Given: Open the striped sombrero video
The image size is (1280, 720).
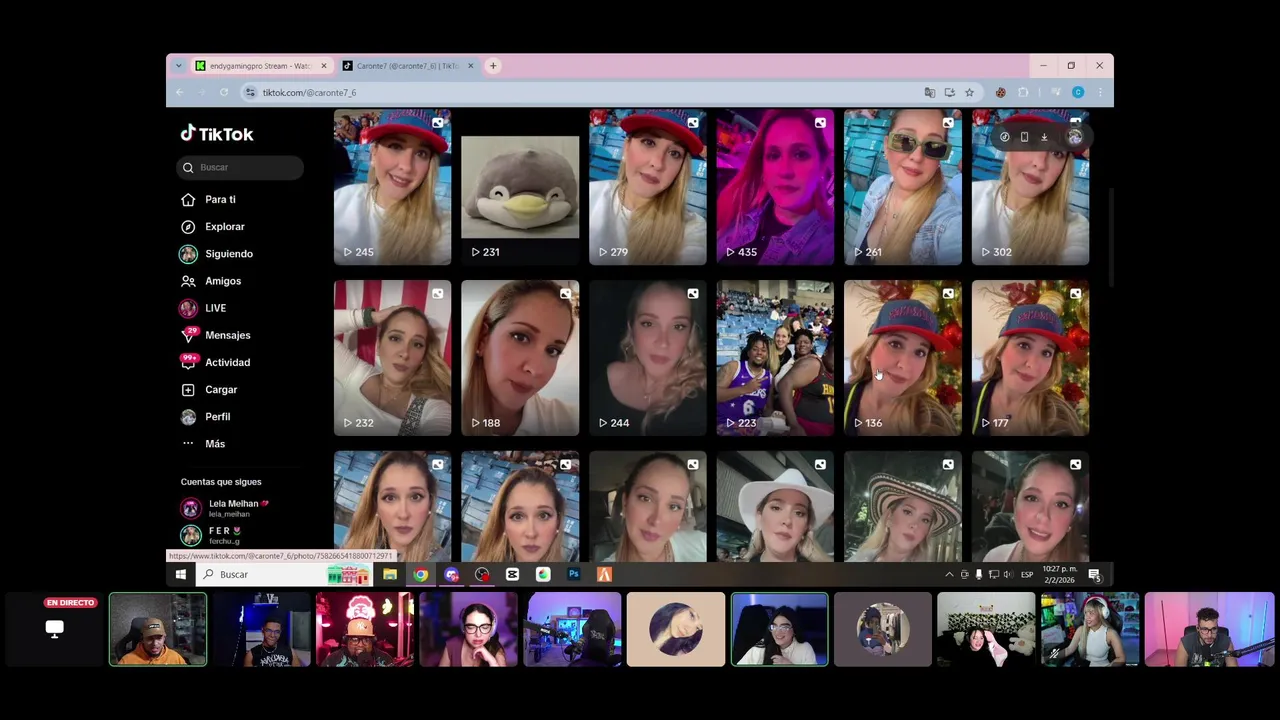Looking at the screenshot, I should (x=903, y=506).
